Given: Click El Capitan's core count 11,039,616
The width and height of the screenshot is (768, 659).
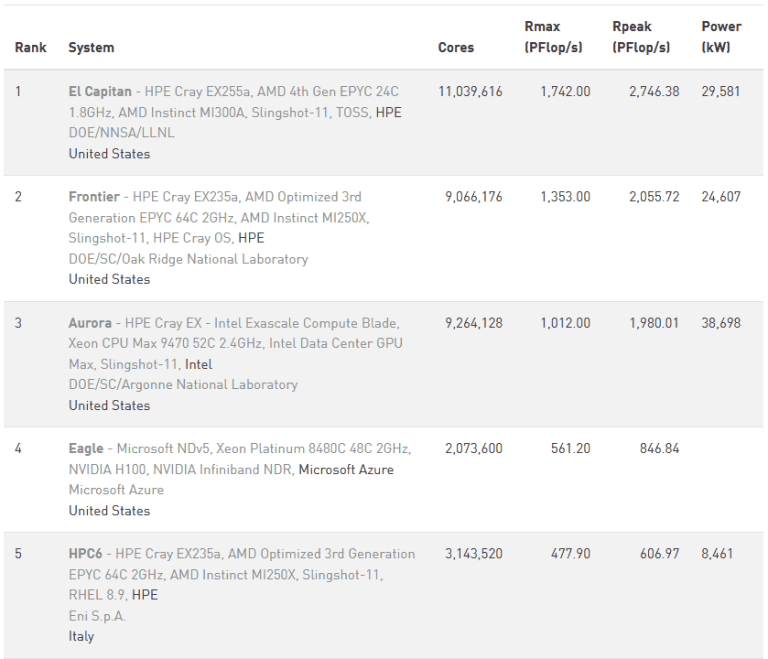Looking at the screenshot, I should pos(470,91).
